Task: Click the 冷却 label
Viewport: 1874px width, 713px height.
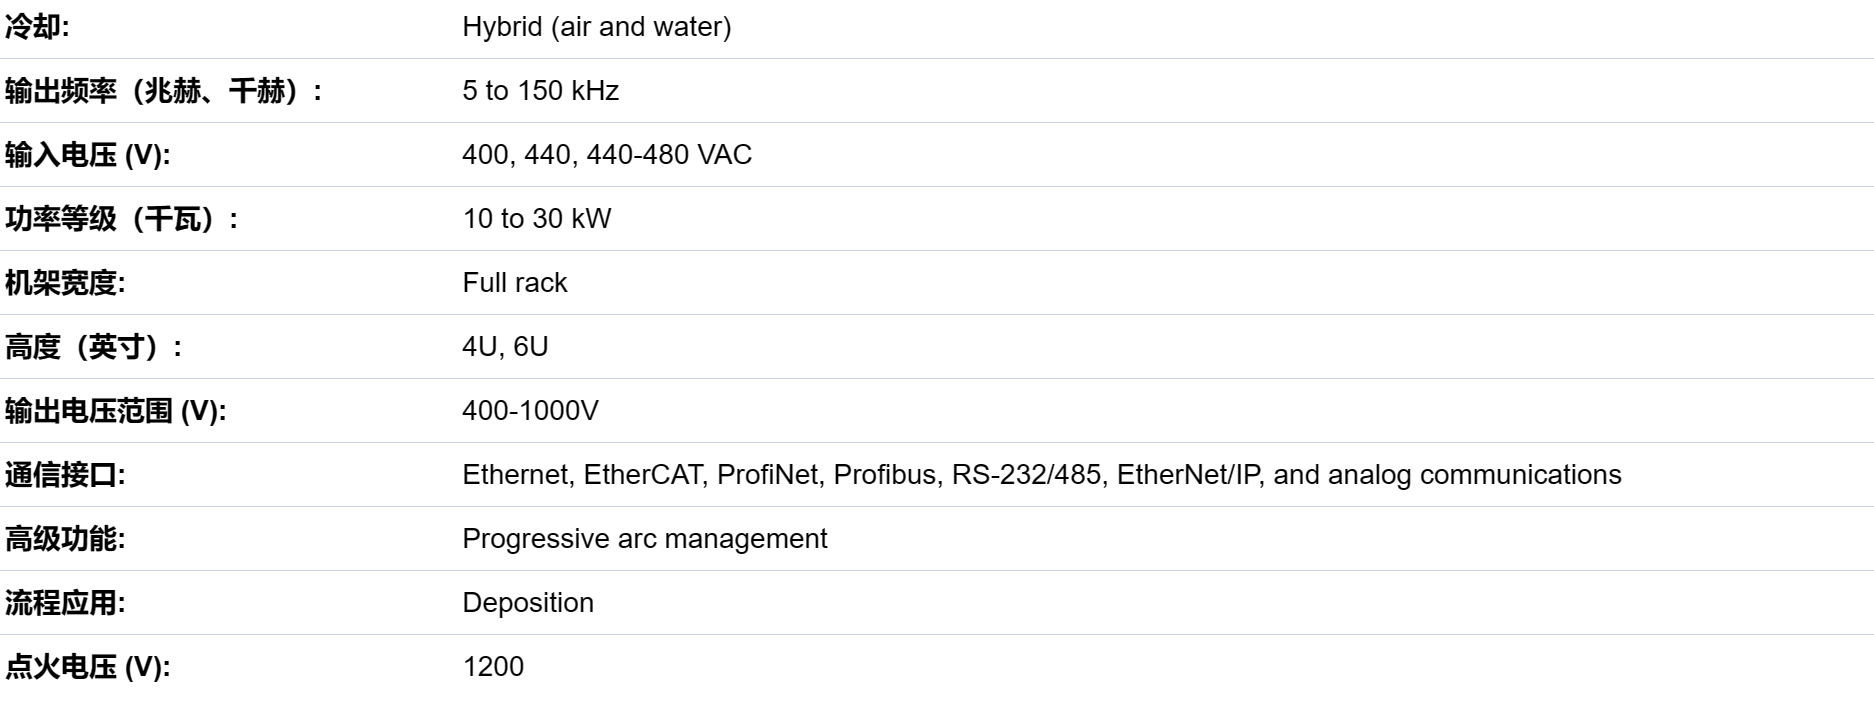Action: [x=37, y=28]
